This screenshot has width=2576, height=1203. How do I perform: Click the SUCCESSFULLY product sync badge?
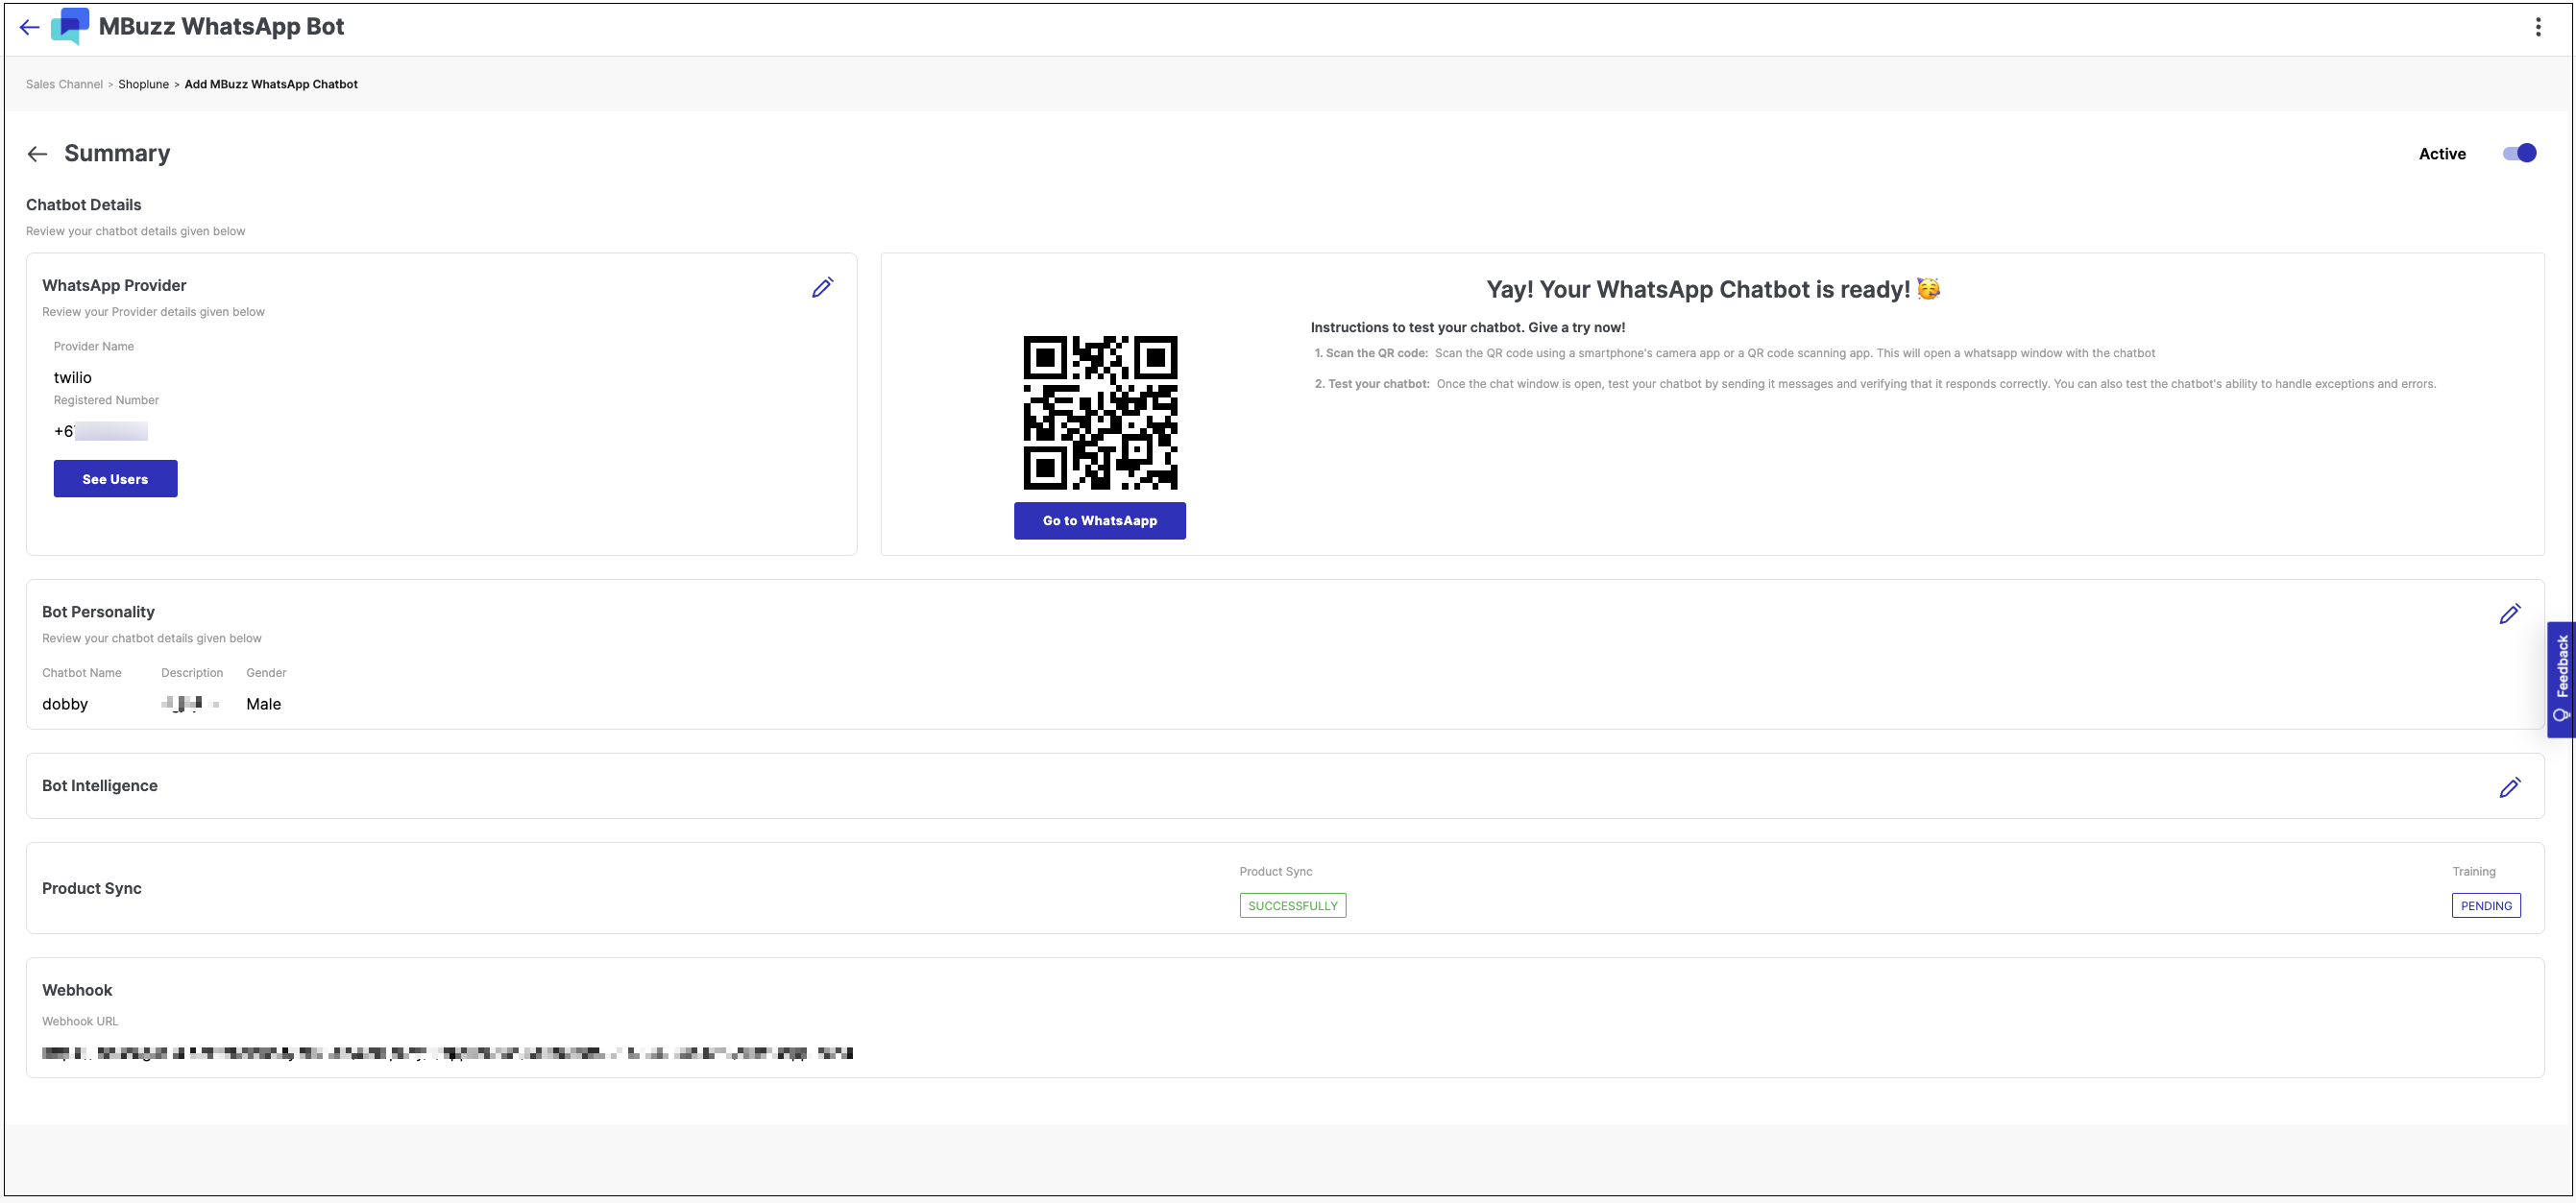(x=1292, y=906)
